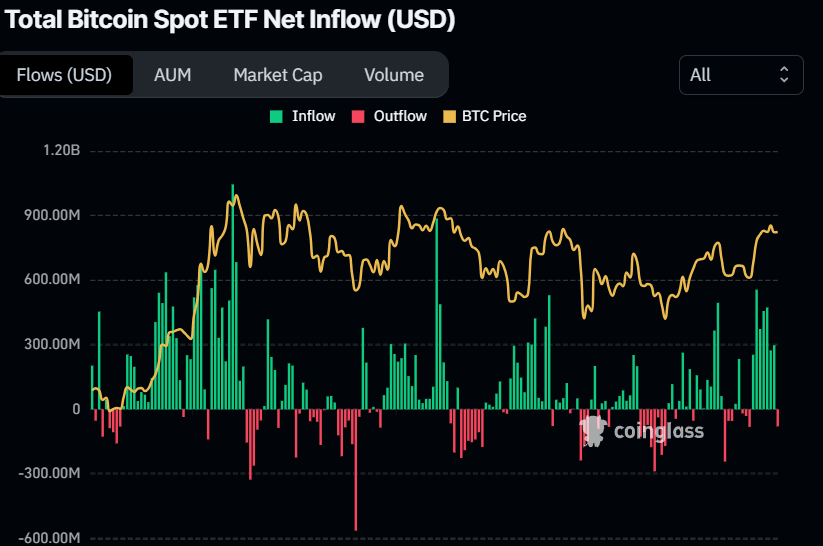Click the coinglass watermark text
This screenshot has height=546, width=823.
(658, 431)
